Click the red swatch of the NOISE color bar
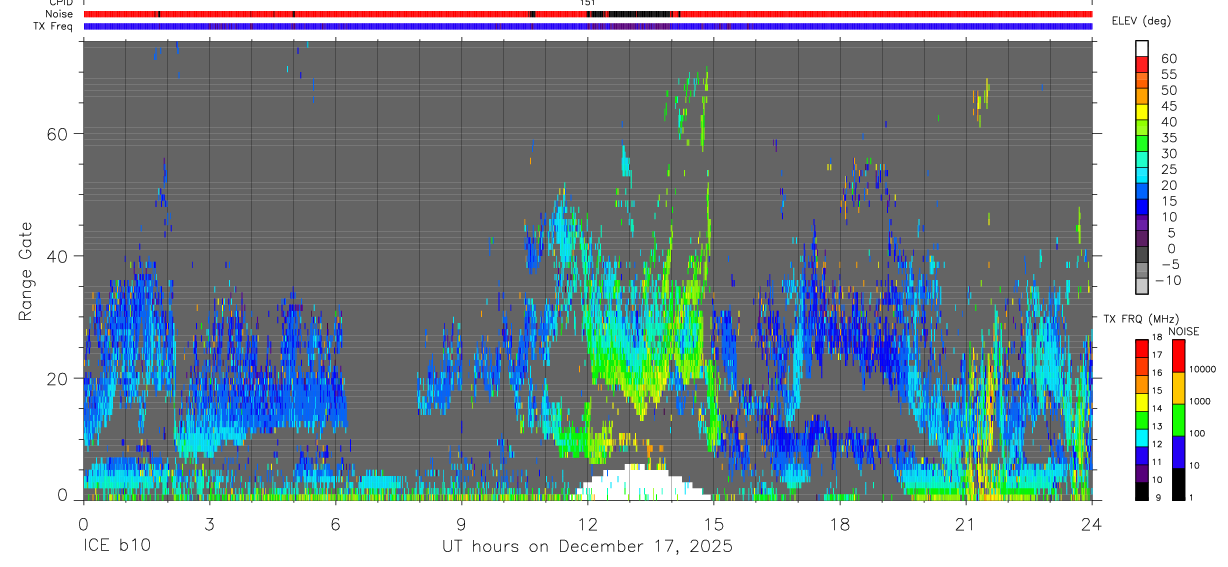The height and width of the screenshot is (567, 1228). point(1178,356)
